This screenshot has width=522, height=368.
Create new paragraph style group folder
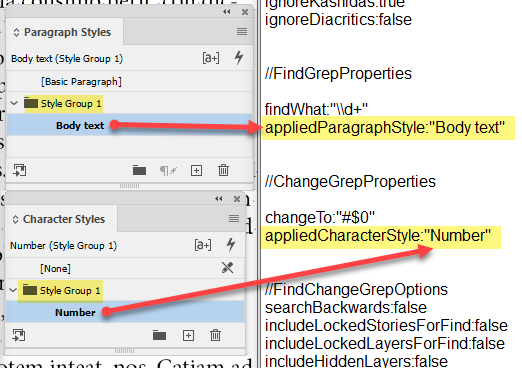[x=139, y=171]
